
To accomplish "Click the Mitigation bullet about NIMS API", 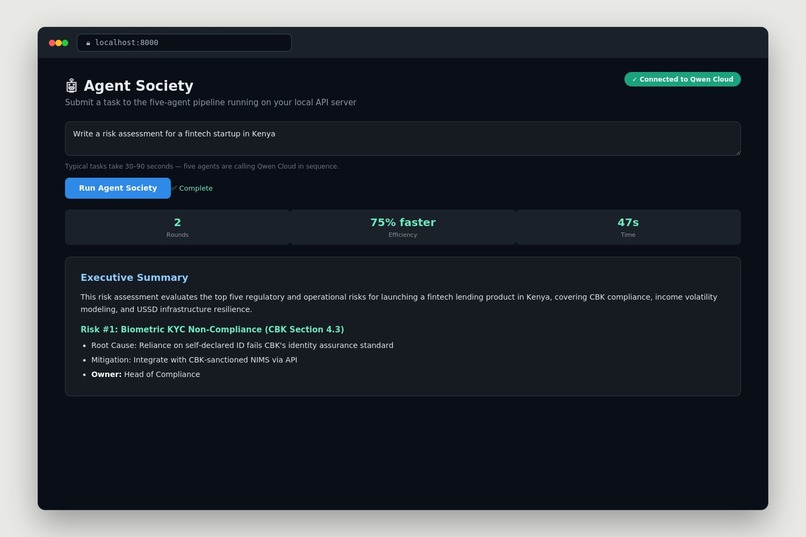I will click(x=194, y=360).
